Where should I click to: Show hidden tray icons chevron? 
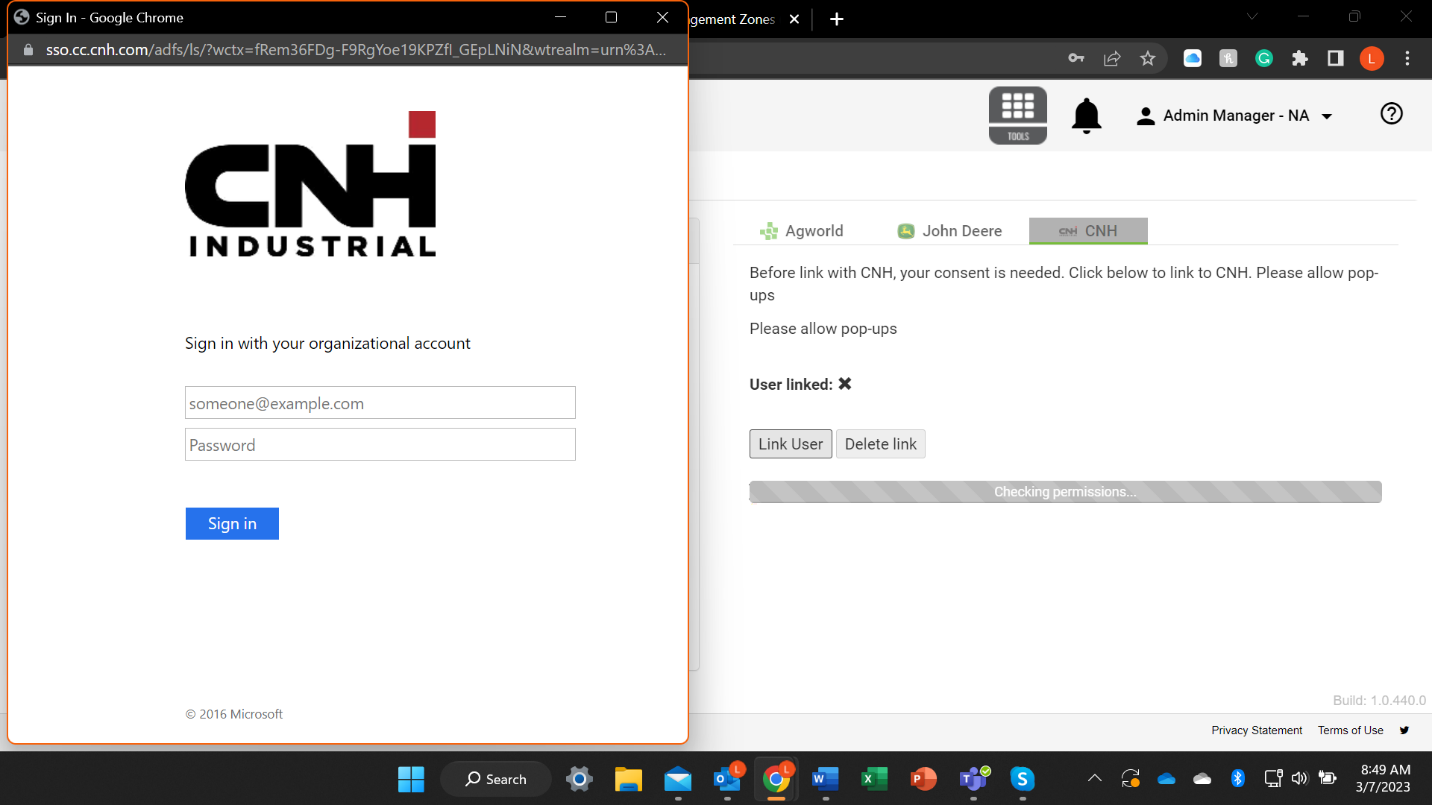tap(1095, 778)
